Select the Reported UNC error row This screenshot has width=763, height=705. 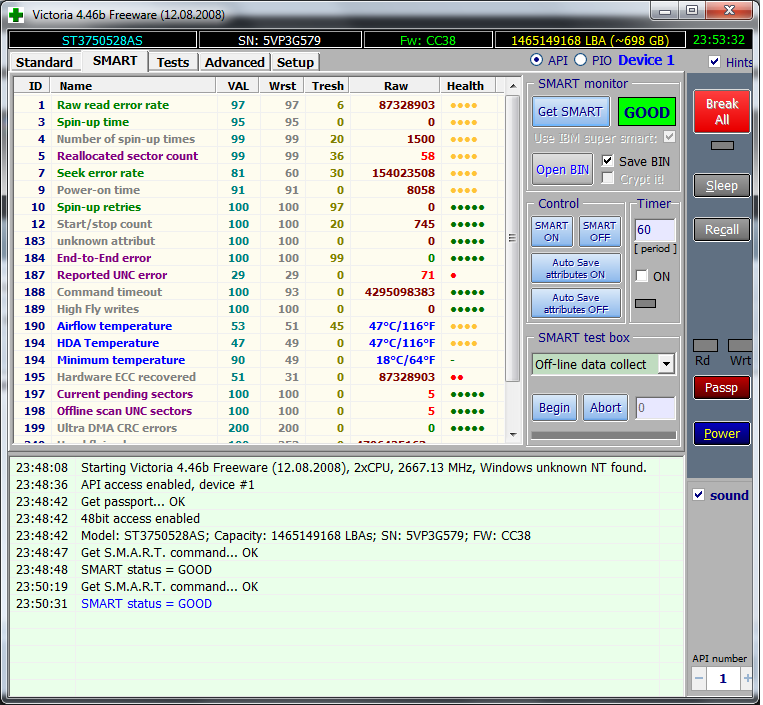(258, 275)
